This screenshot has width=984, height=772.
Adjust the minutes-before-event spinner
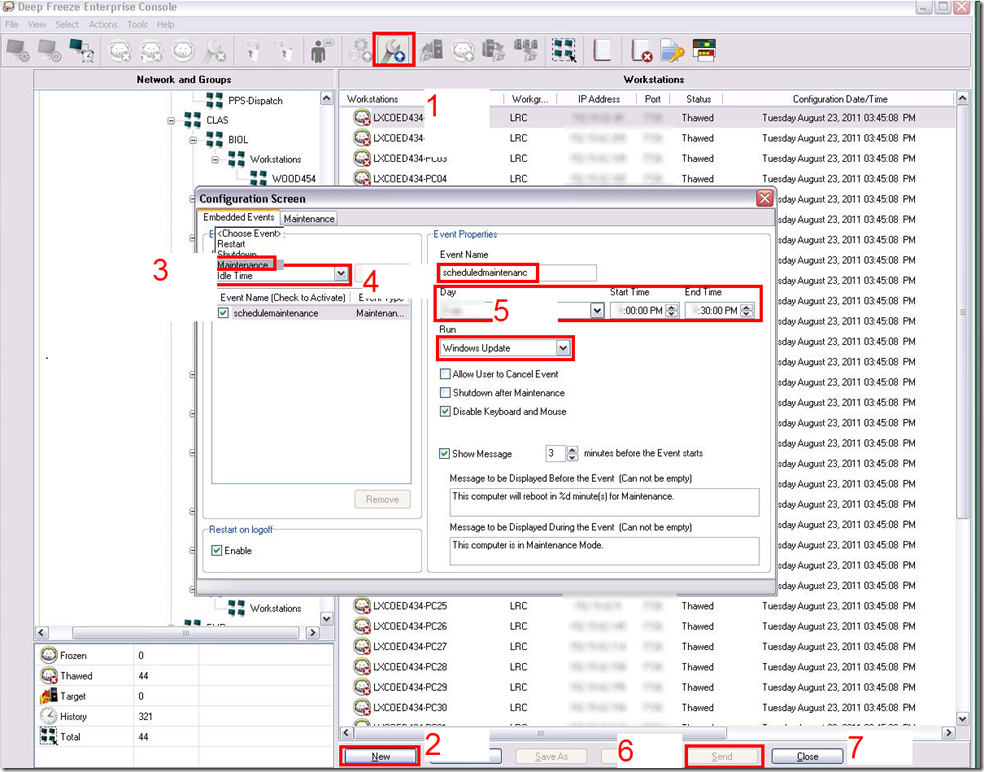(x=572, y=453)
